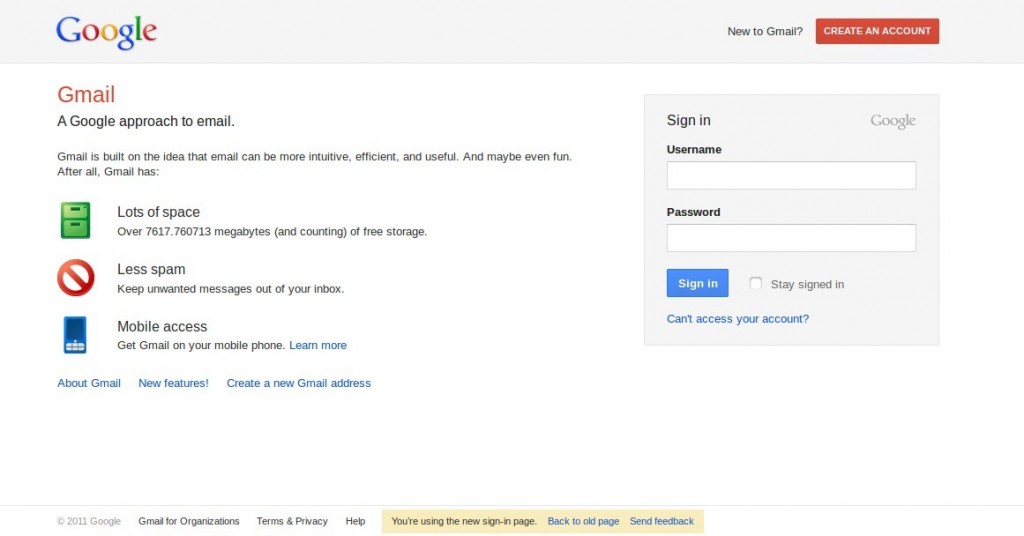Click A Google approach to email tagline

146,121
